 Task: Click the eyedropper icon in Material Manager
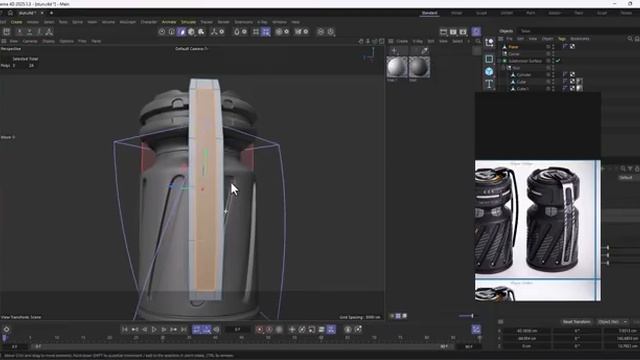tap(424, 51)
